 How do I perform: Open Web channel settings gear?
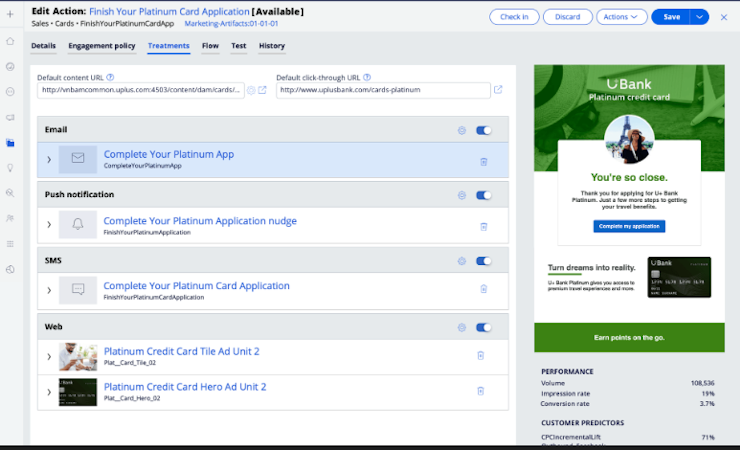pyautogui.click(x=462, y=327)
